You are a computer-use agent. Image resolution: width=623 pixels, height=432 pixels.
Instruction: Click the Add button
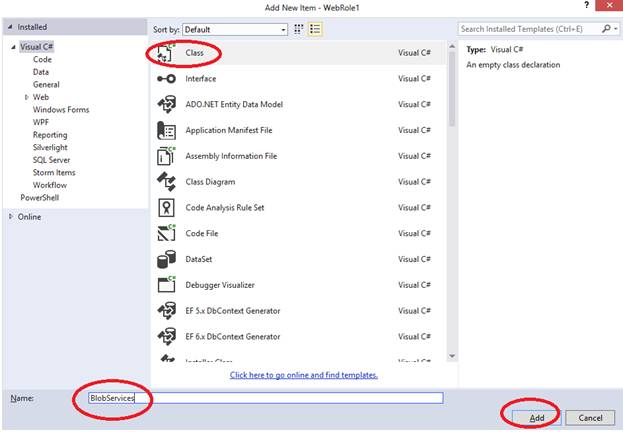coord(536,418)
